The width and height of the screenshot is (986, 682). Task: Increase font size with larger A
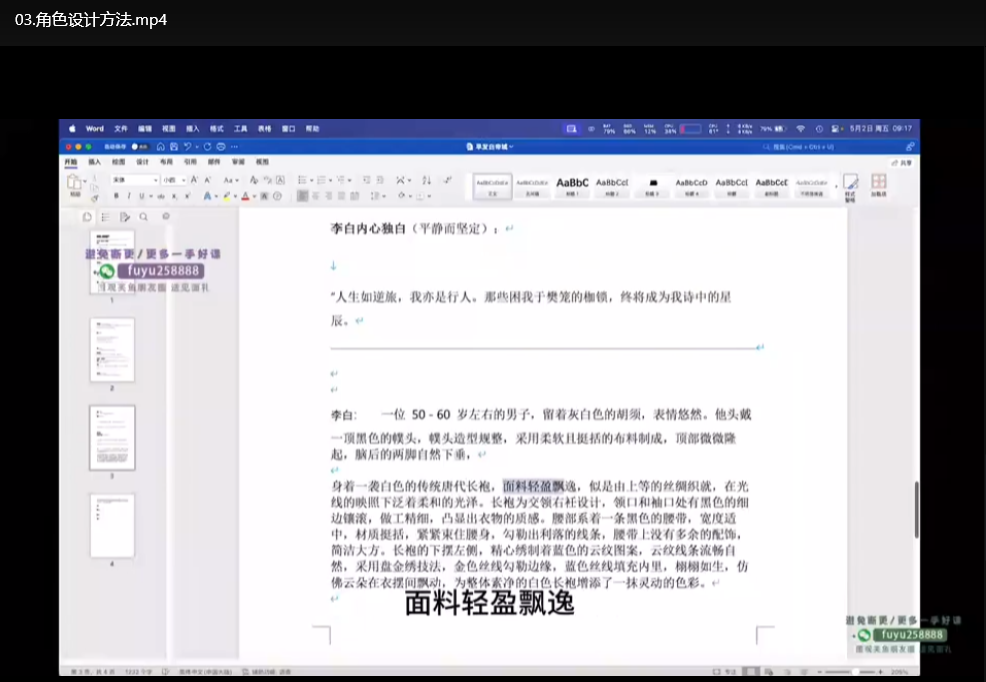pyautogui.click(x=194, y=180)
